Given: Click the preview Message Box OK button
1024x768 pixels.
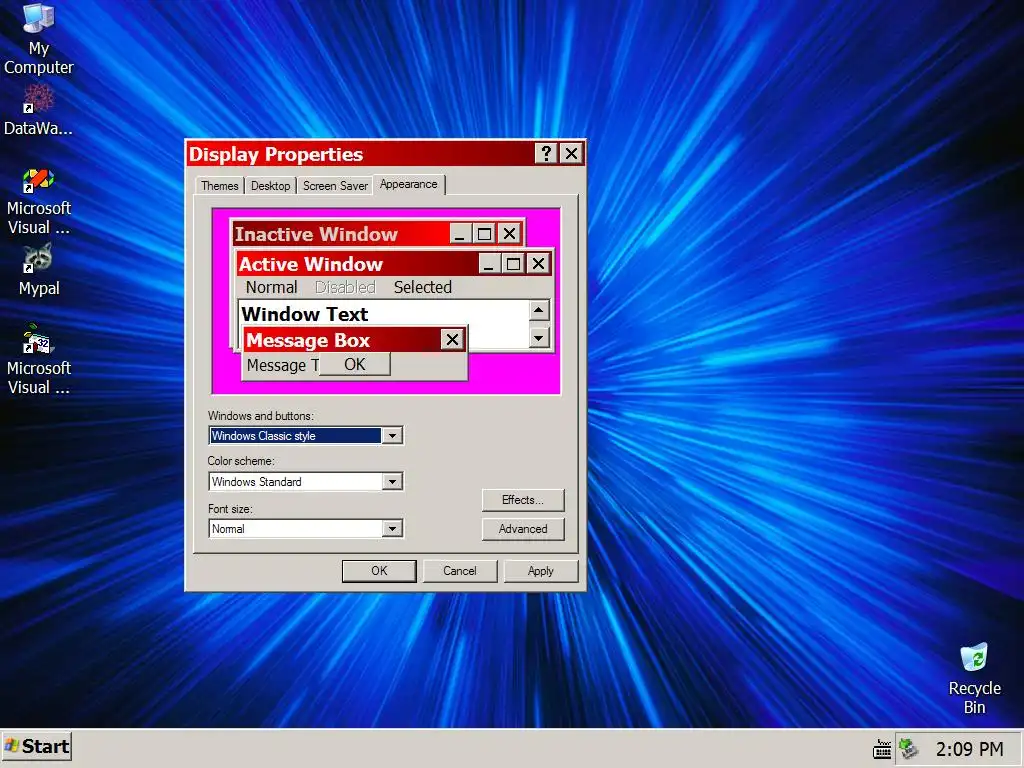Looking at the screenshot, I should 355,364.
